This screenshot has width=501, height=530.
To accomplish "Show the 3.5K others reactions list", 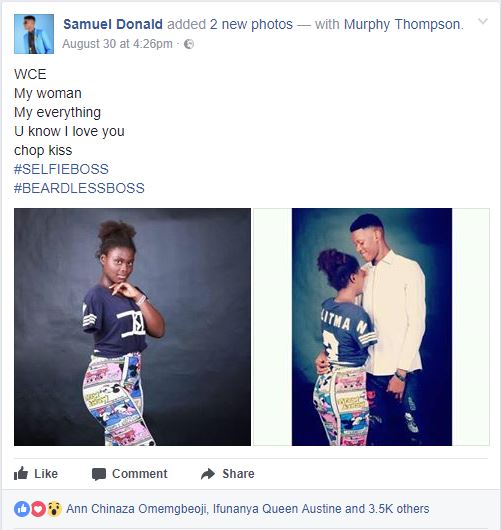I will pyautogui.click(x=399, y=509).
